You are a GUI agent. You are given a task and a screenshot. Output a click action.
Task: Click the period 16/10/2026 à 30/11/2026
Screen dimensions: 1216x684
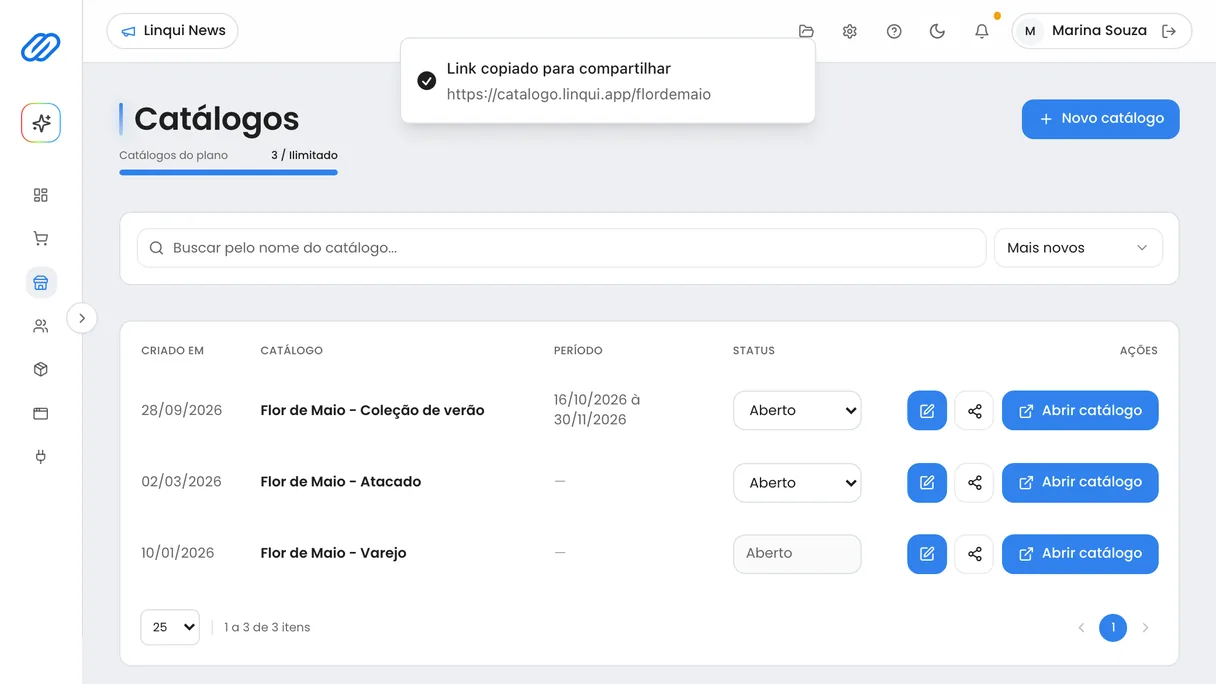pyautogui.click(x=597, y=410)
